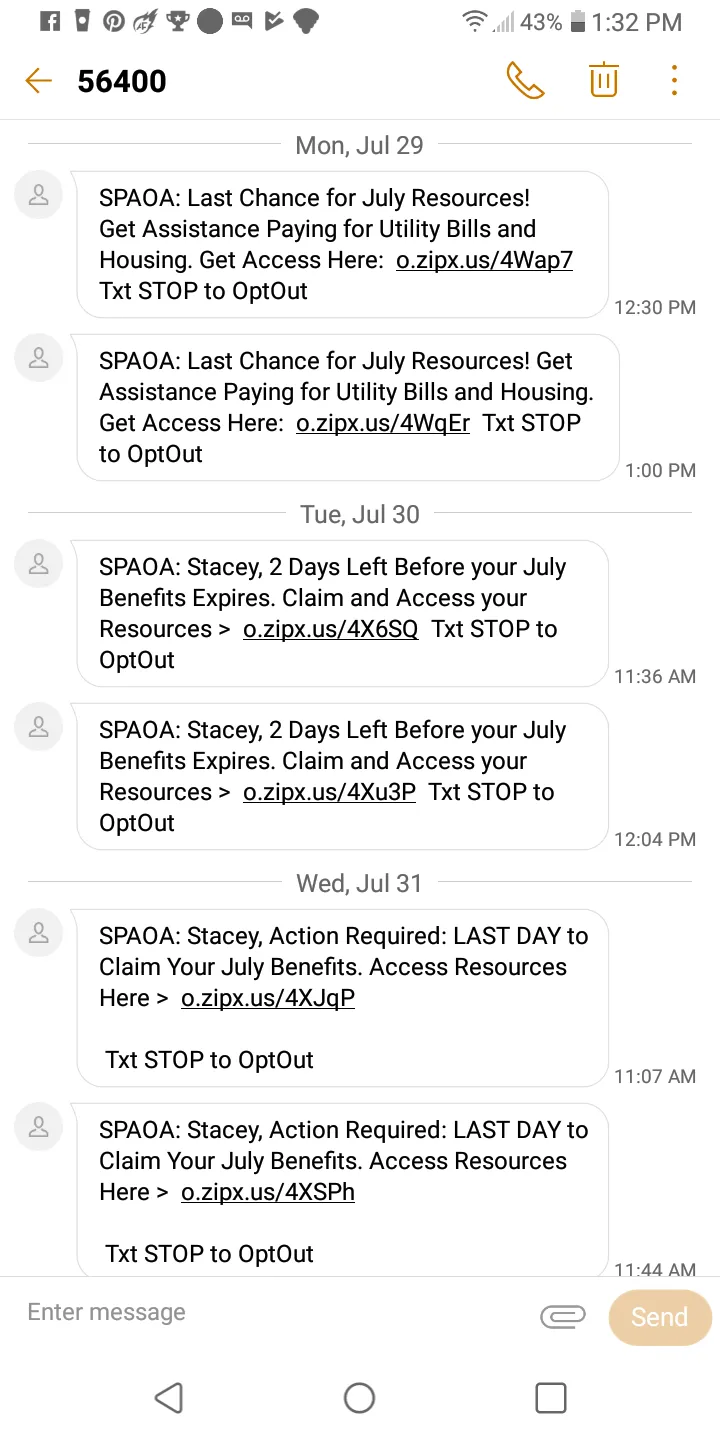The width and height of the screenshot is (720, 1440).
Task: Tap the battery indicator in status bar
Action: click(x=577, y=22)
